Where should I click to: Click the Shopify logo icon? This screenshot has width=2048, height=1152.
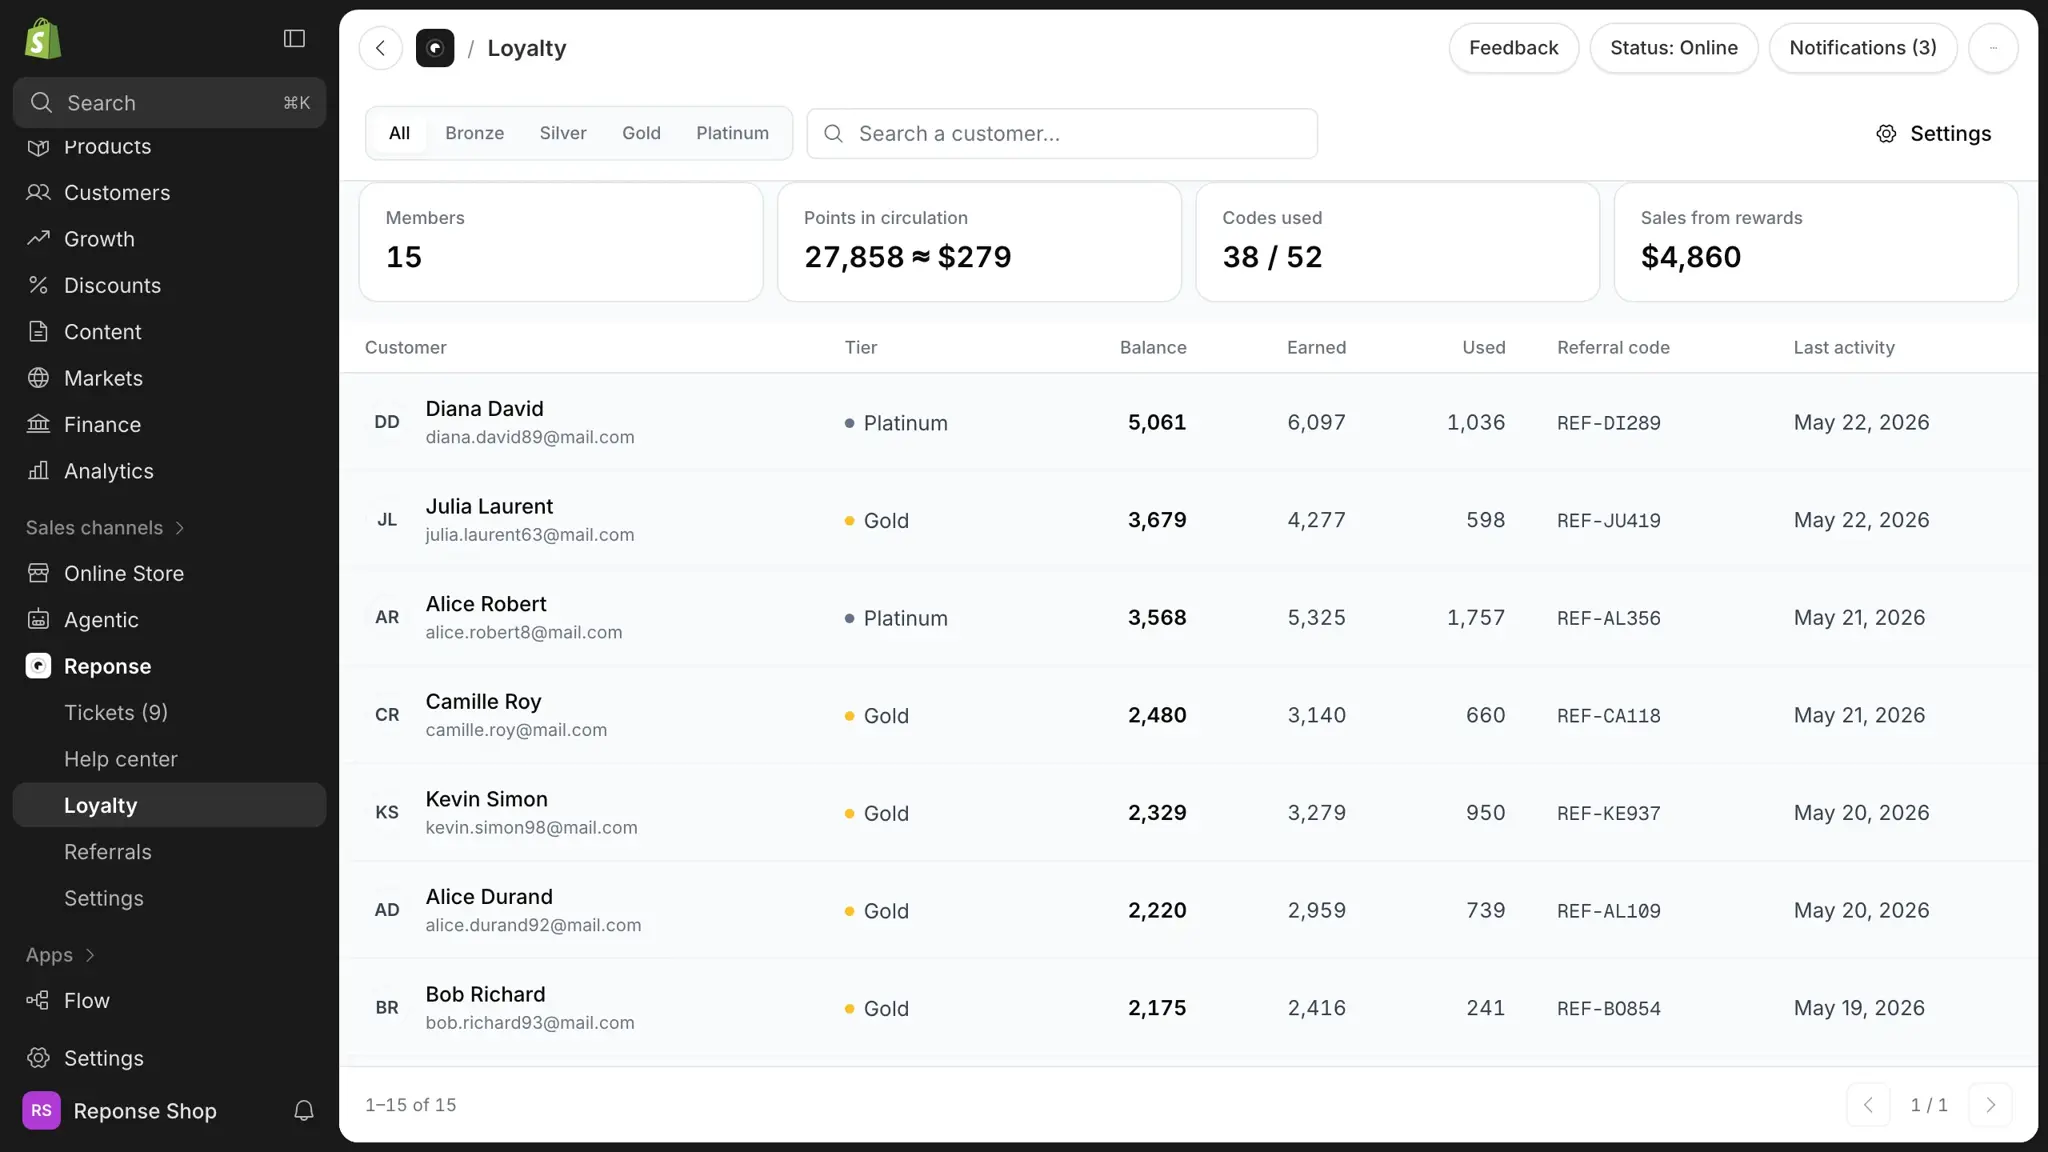tap(43, 39)
